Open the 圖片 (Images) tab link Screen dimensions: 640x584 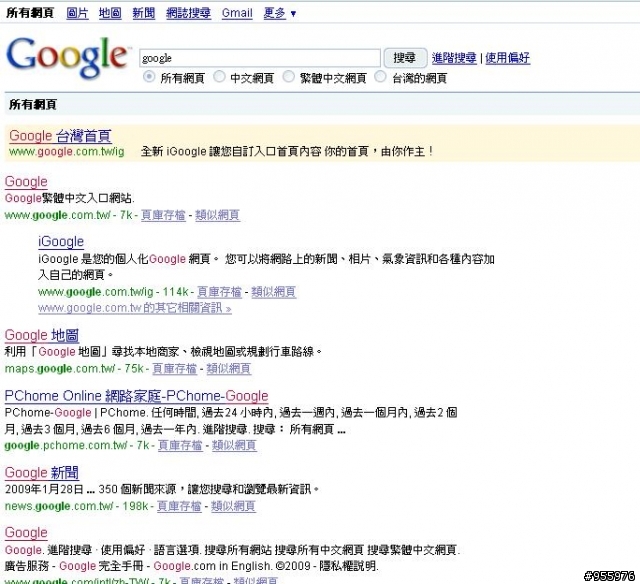[78, 13]
